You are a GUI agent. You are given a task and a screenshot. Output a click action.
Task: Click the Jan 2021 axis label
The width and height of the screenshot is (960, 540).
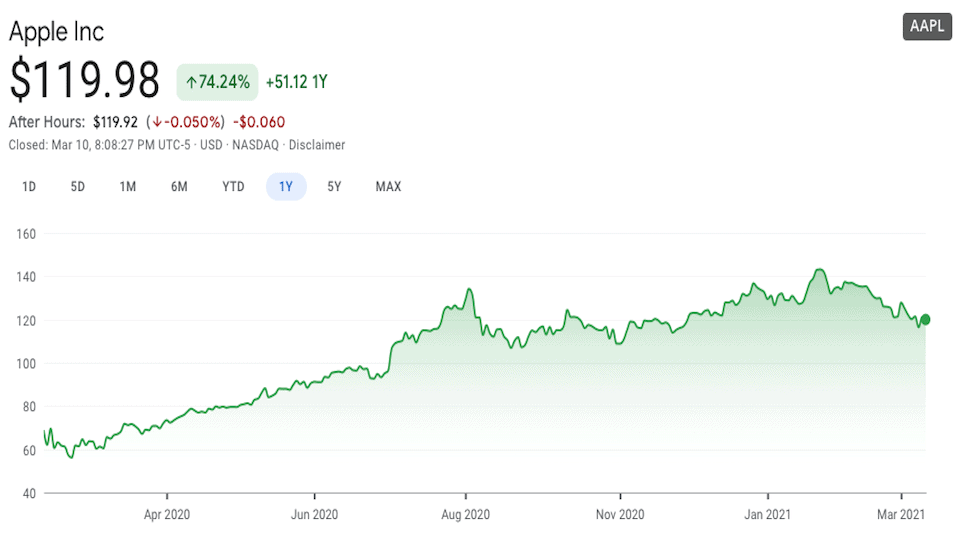[x=768, y=515]
